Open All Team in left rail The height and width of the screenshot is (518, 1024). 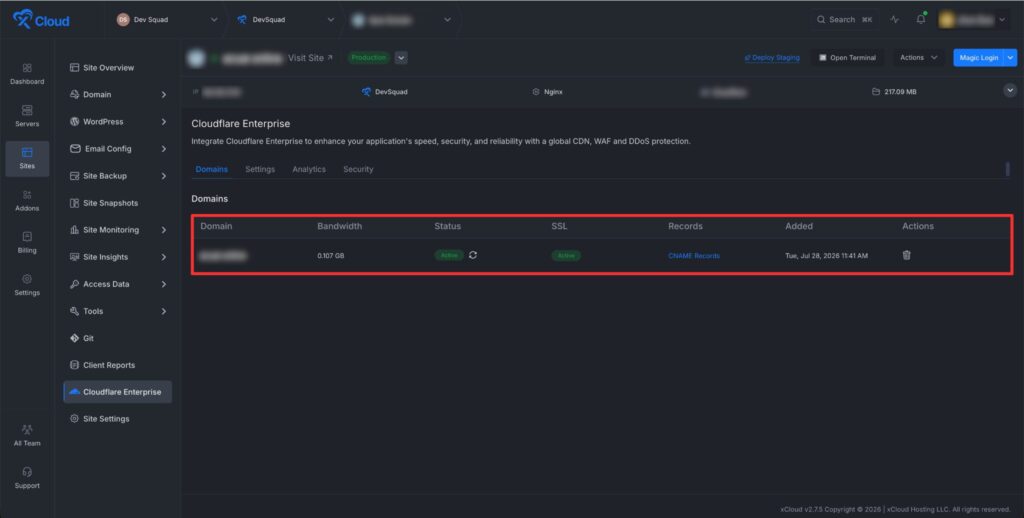27,435
